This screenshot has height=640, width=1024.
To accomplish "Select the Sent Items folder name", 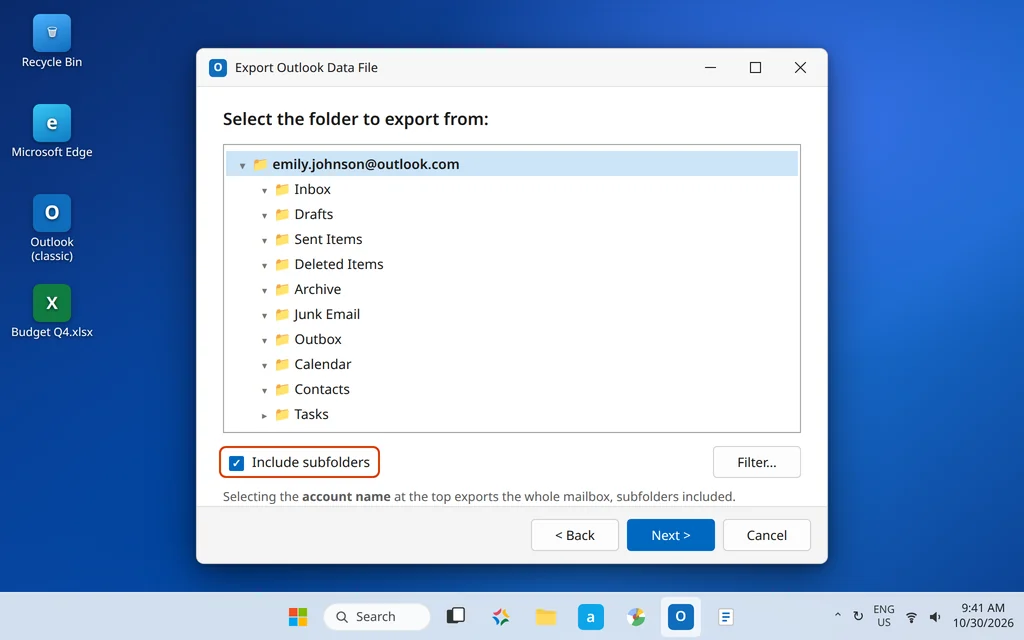I will [328, 239].
